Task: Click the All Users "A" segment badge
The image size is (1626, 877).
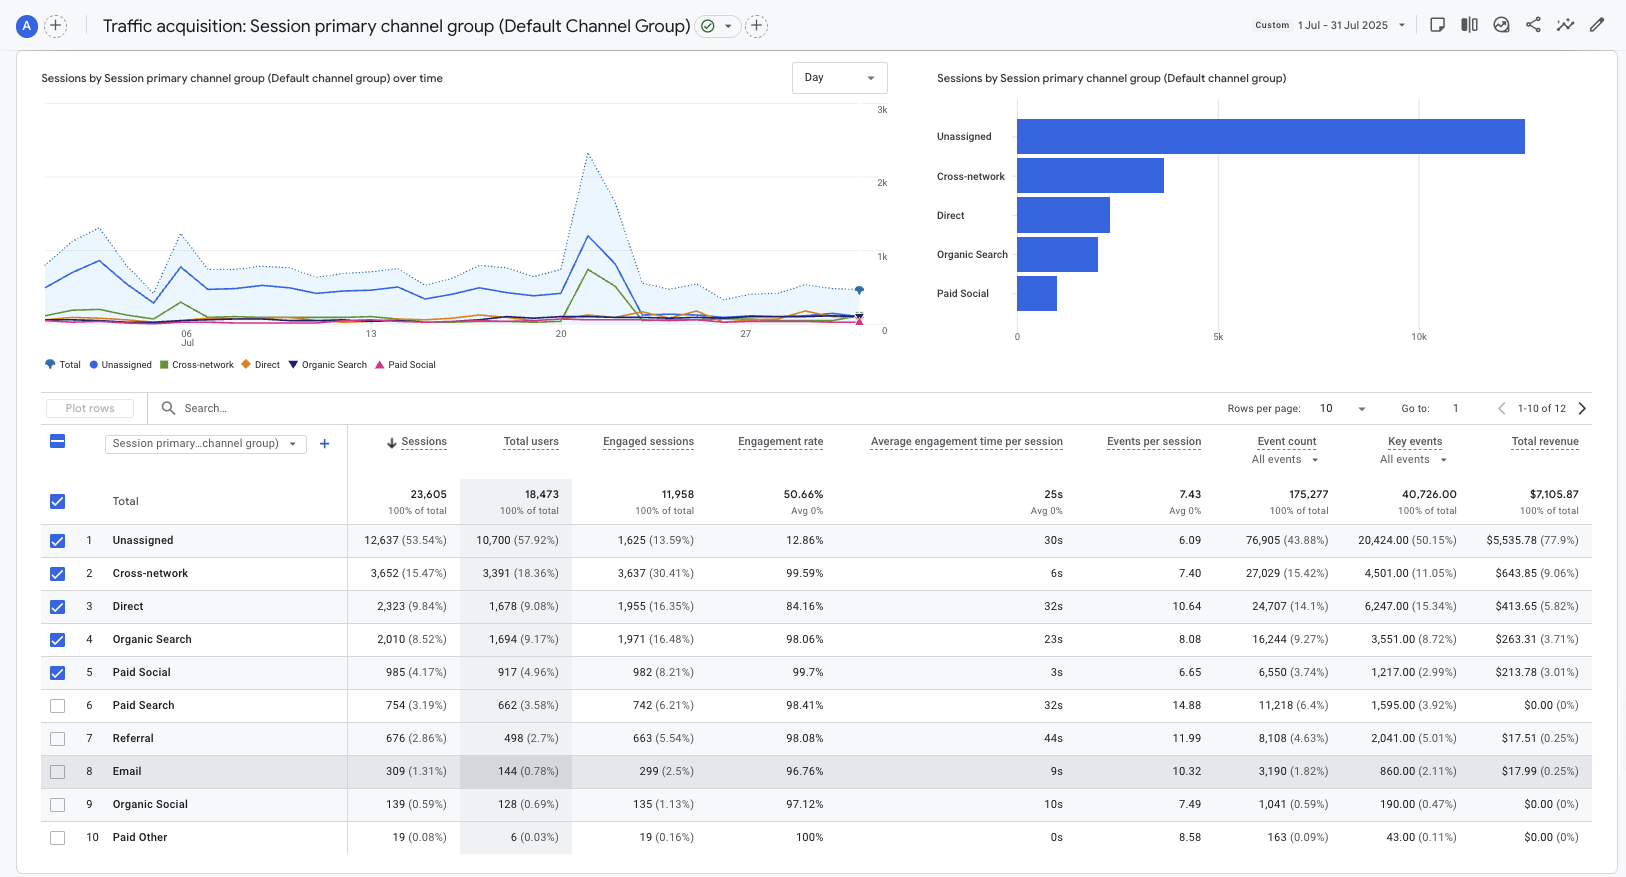Action: [x=27, y=26]
